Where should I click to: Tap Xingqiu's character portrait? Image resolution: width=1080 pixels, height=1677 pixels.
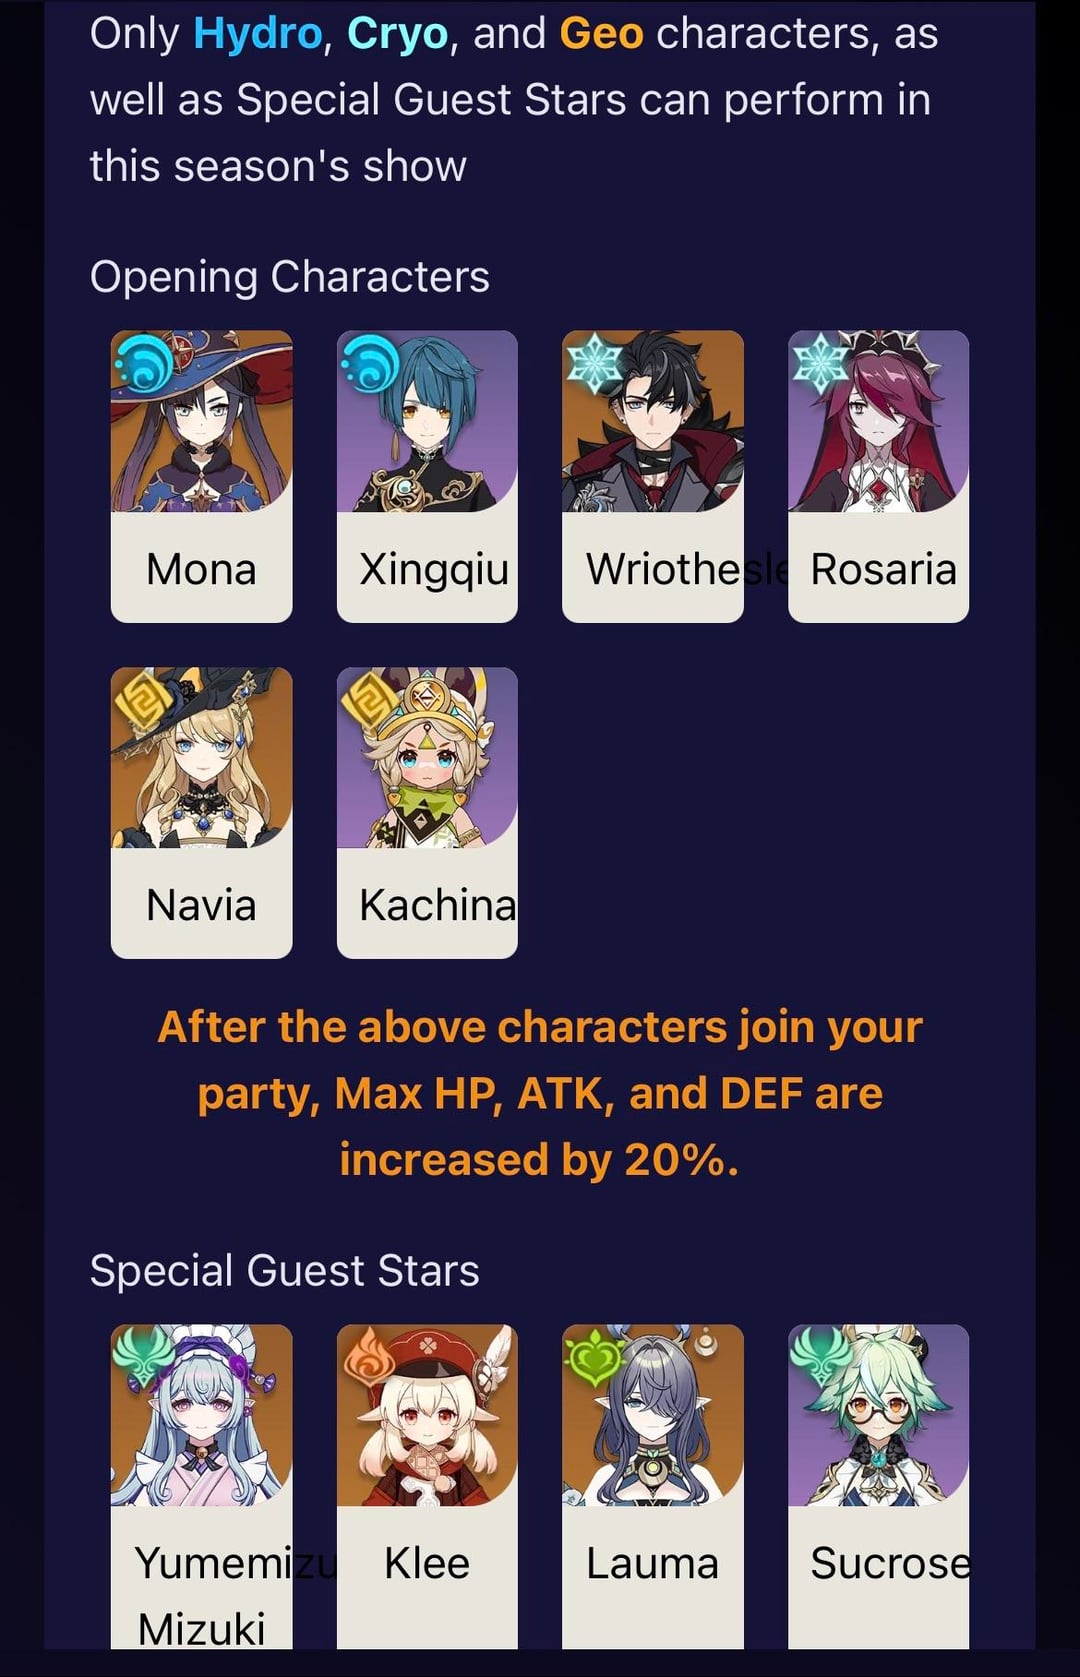click(427, 421)
